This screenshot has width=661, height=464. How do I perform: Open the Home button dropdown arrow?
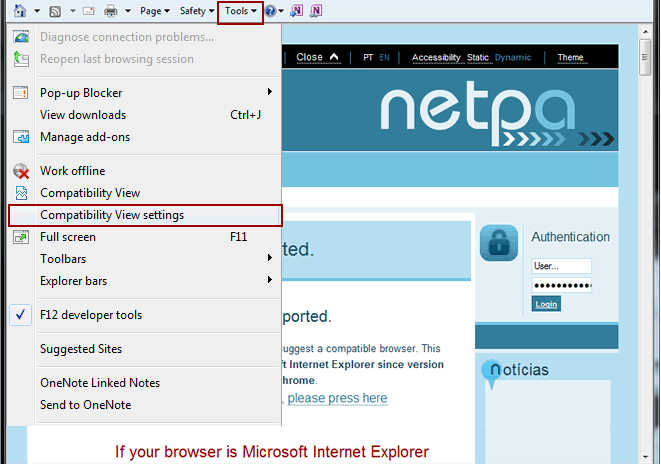point(37,11)
